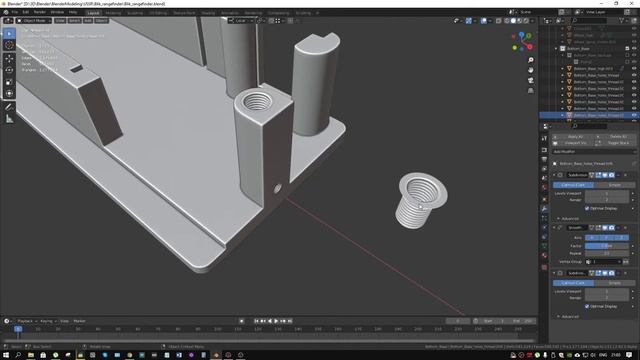Toggle Optimal Display in last Subdivision modifier
Screen dimensions: 640x360
click(587, 307)
